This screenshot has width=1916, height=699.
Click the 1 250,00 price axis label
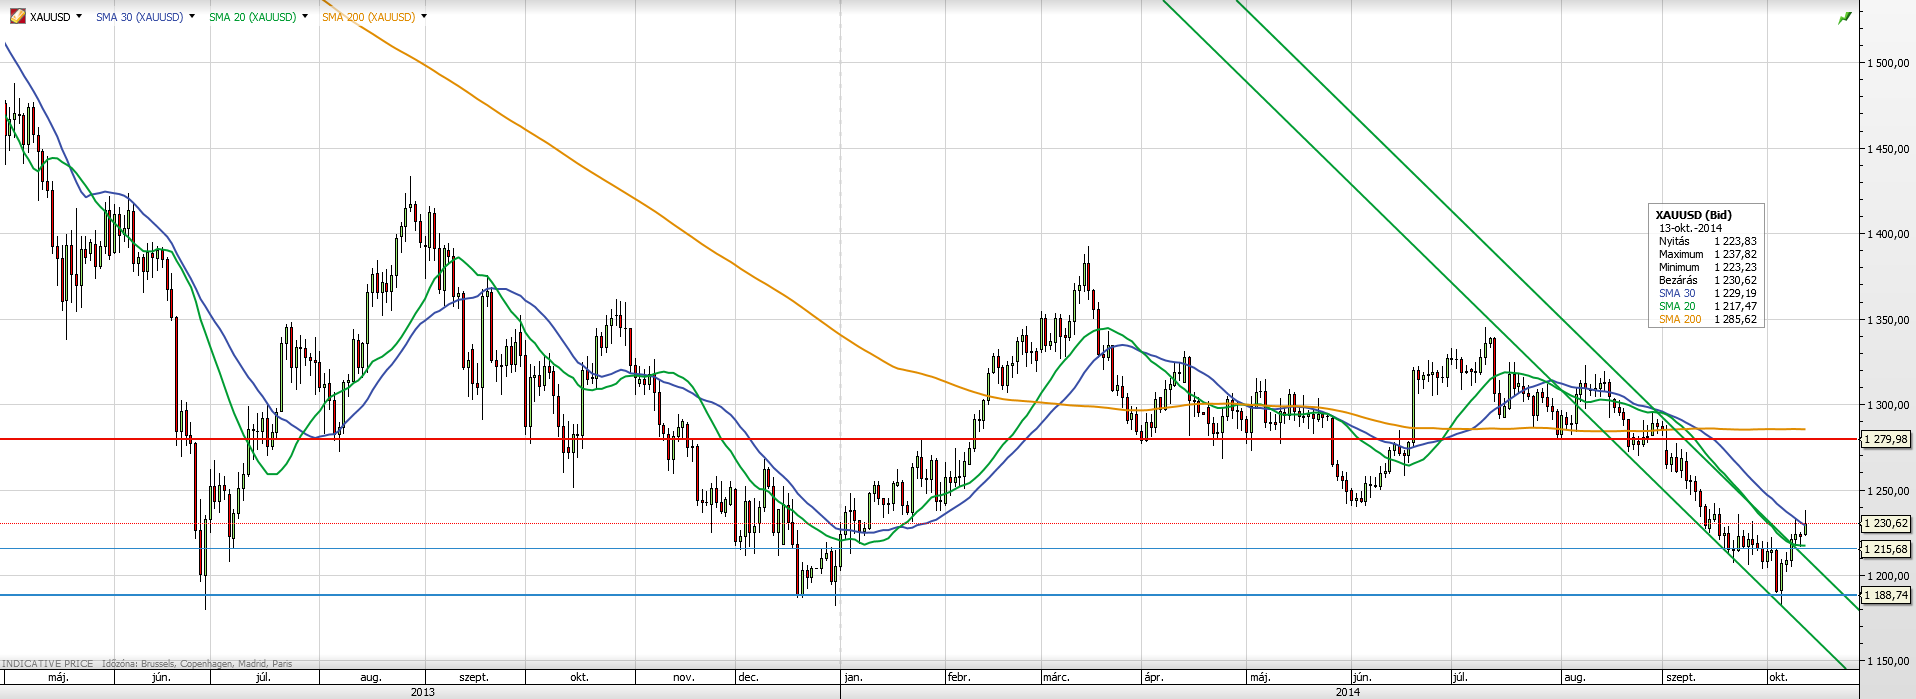[x=1888, y=491]
